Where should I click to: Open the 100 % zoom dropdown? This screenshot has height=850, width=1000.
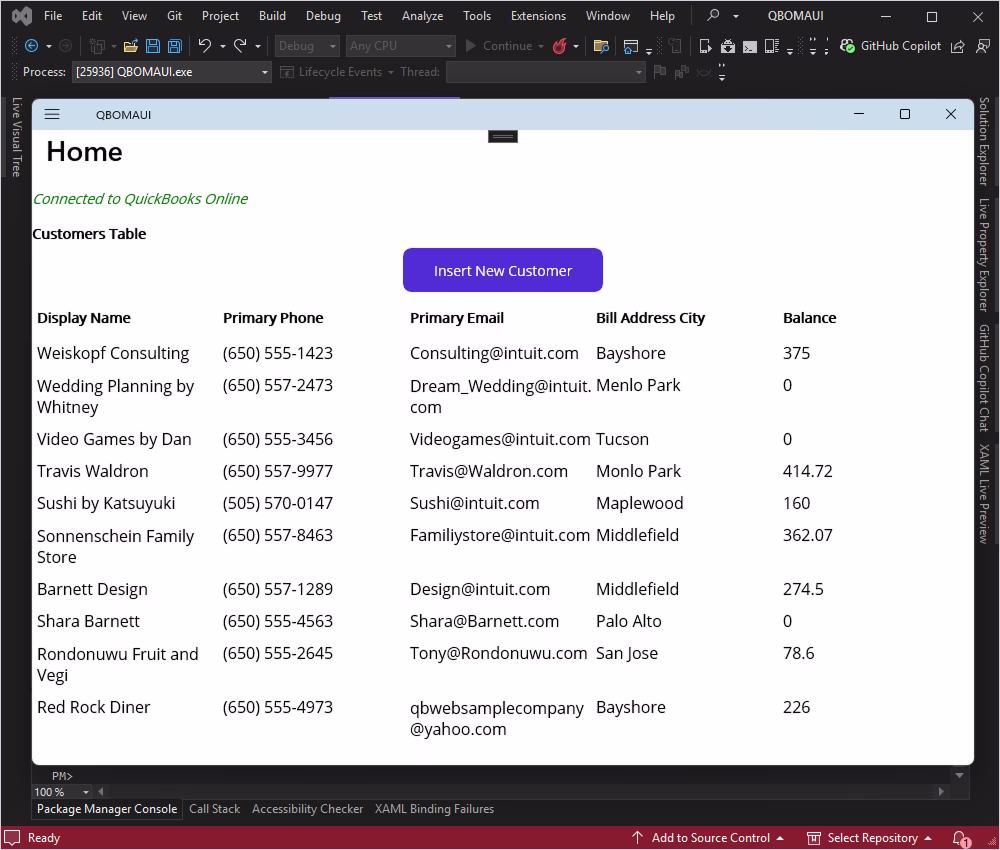[x=85, y=792]
